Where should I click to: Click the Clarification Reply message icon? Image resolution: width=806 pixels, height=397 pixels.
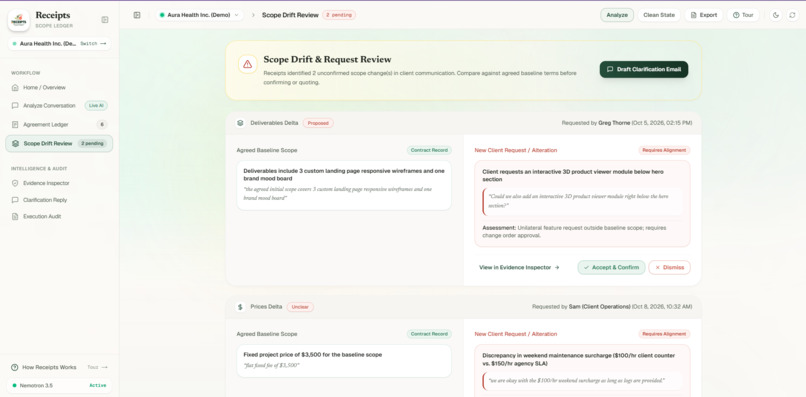click(x=15, y=200)
